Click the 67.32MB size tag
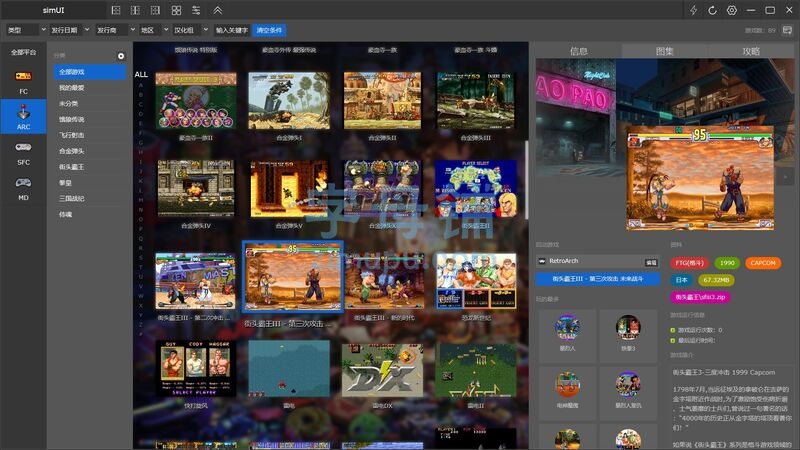Image resolution: width=800 pixels, height=450 pixels. (x=716, y=280)
